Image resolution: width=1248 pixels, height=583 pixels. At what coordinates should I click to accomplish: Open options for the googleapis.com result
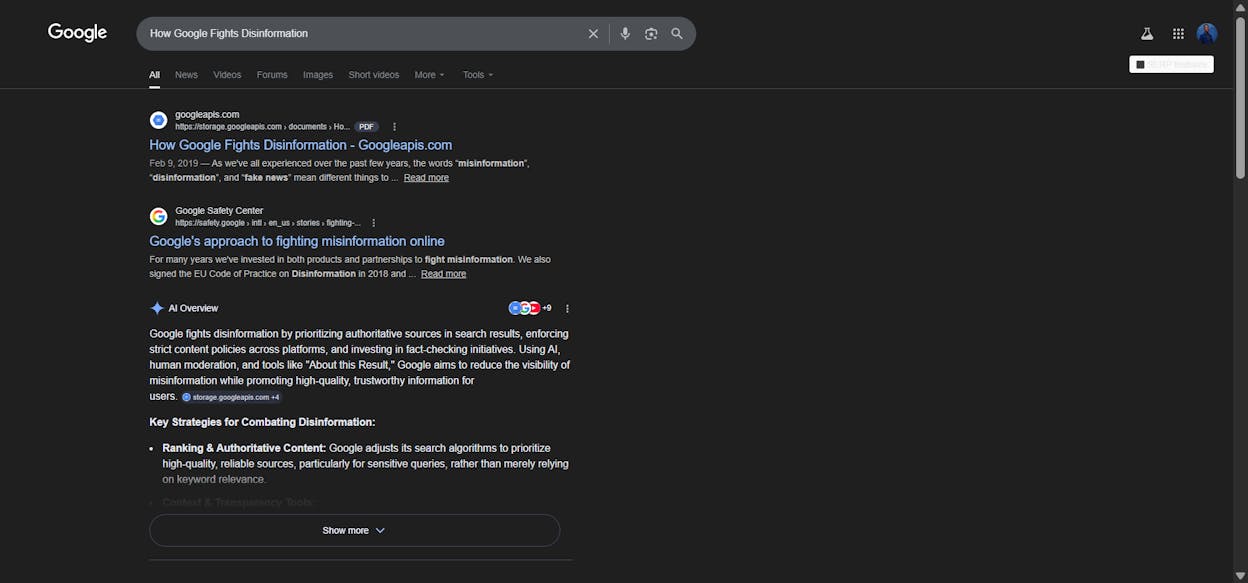coord(394,127)
